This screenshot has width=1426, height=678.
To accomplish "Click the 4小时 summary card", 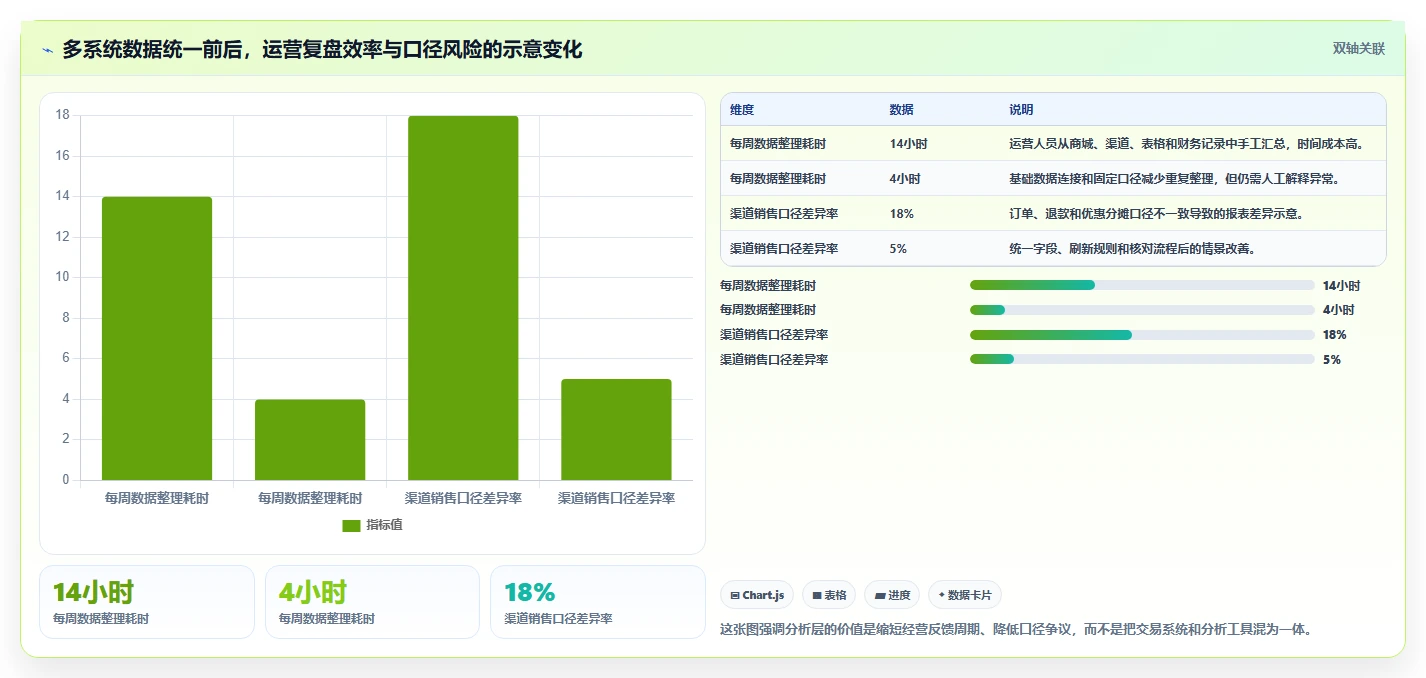I will click(x=373, y=602).
